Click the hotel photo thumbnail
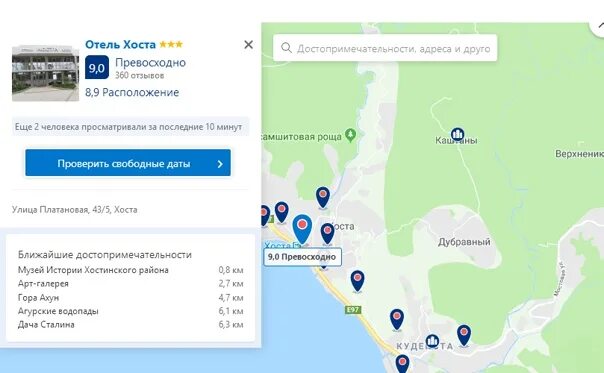The image size is (604, 373). [45, 73]
